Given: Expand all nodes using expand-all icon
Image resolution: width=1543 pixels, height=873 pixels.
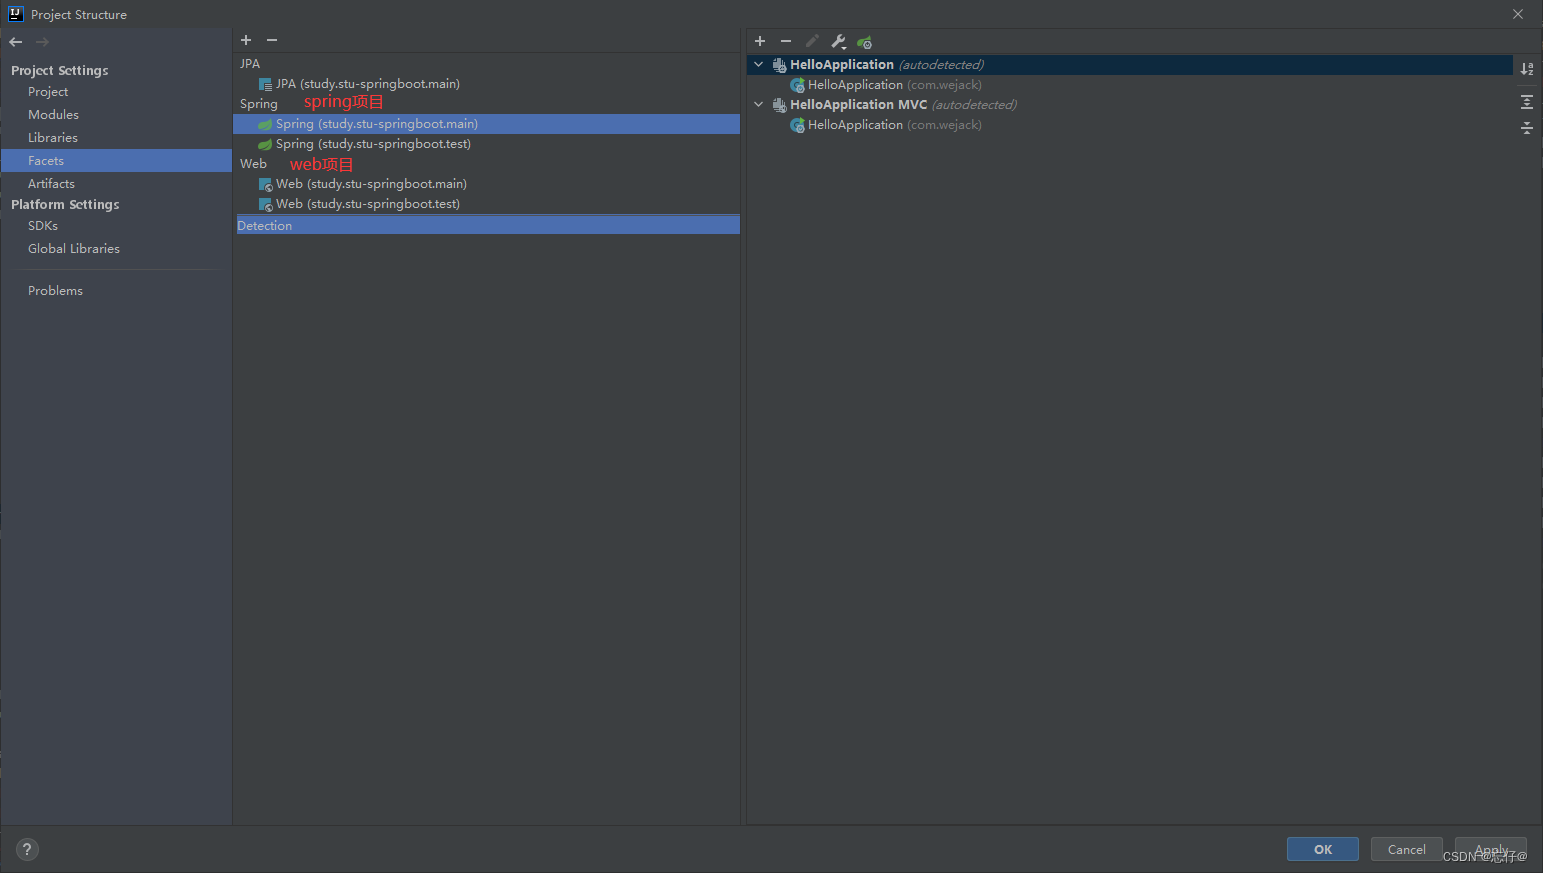Looking at the screenshot, I should [x=1526, y=101].
